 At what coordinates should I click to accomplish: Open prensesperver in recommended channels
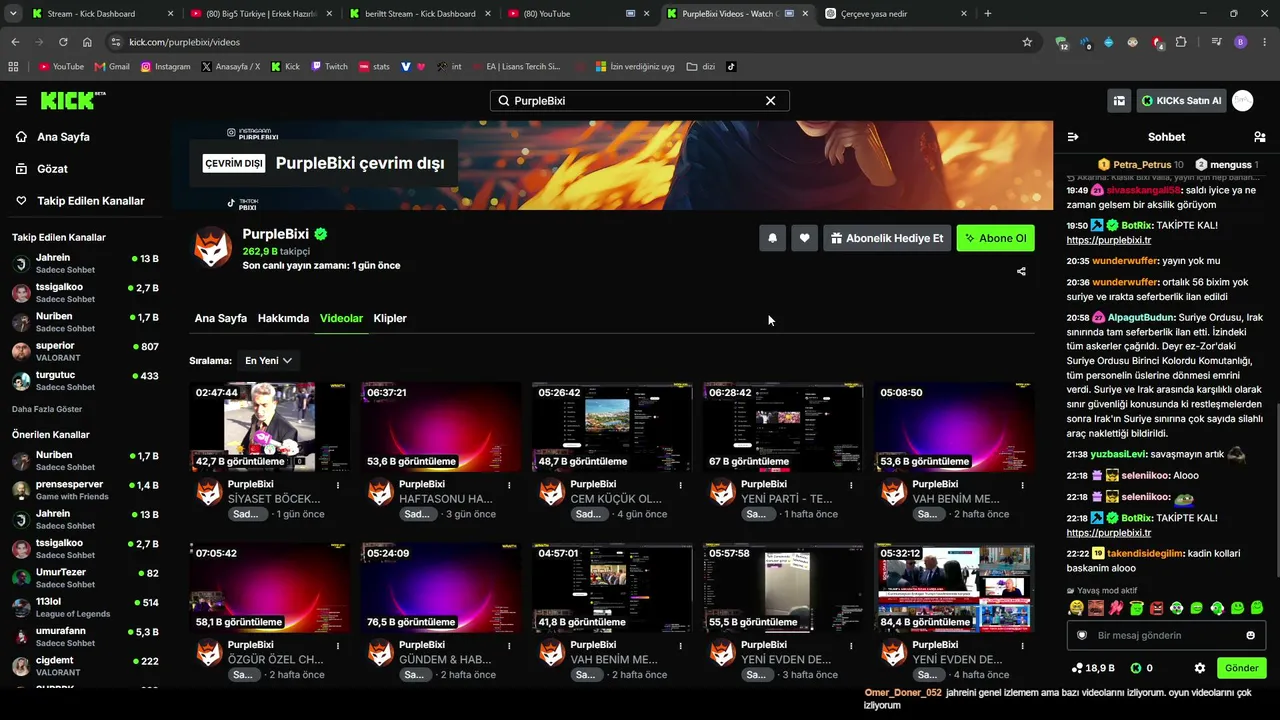[x=84, y=490]
